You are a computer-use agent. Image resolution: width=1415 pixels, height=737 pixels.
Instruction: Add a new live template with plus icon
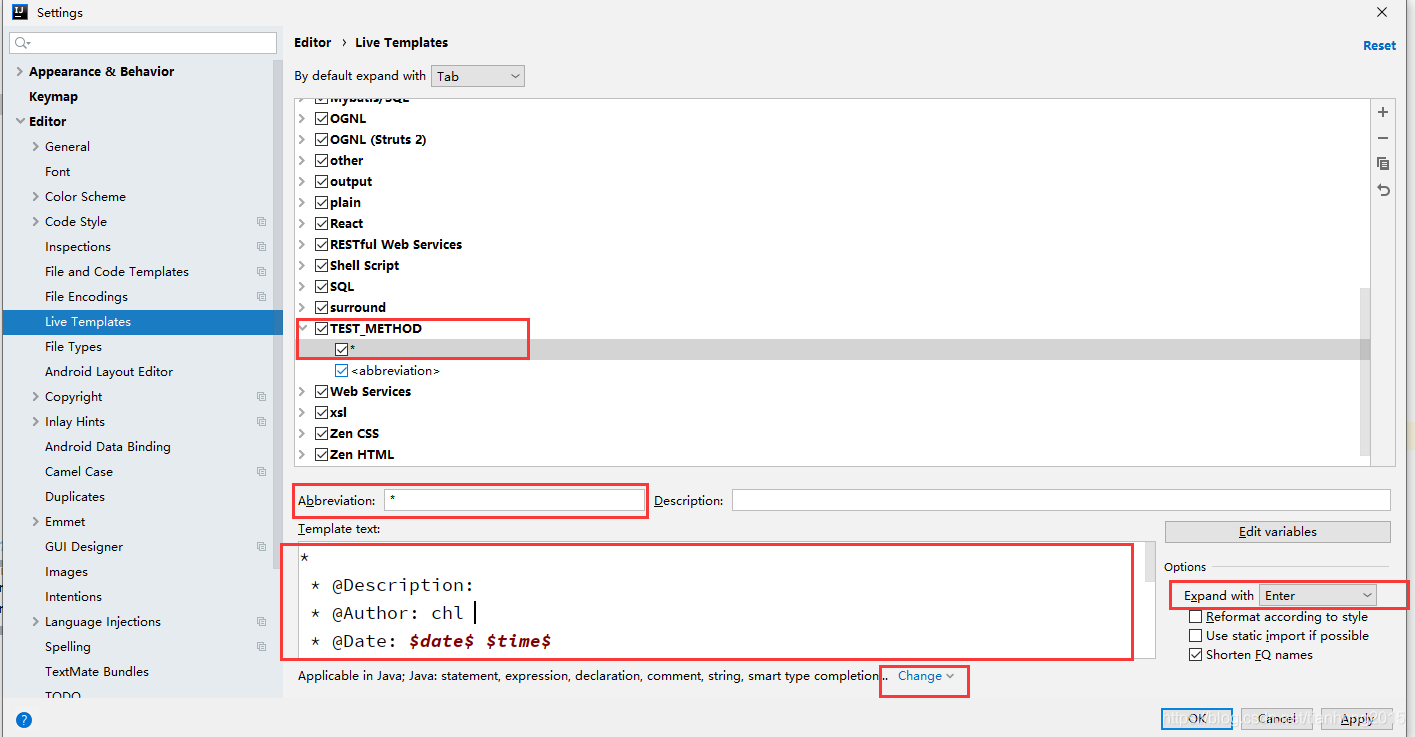[1383, 112]
